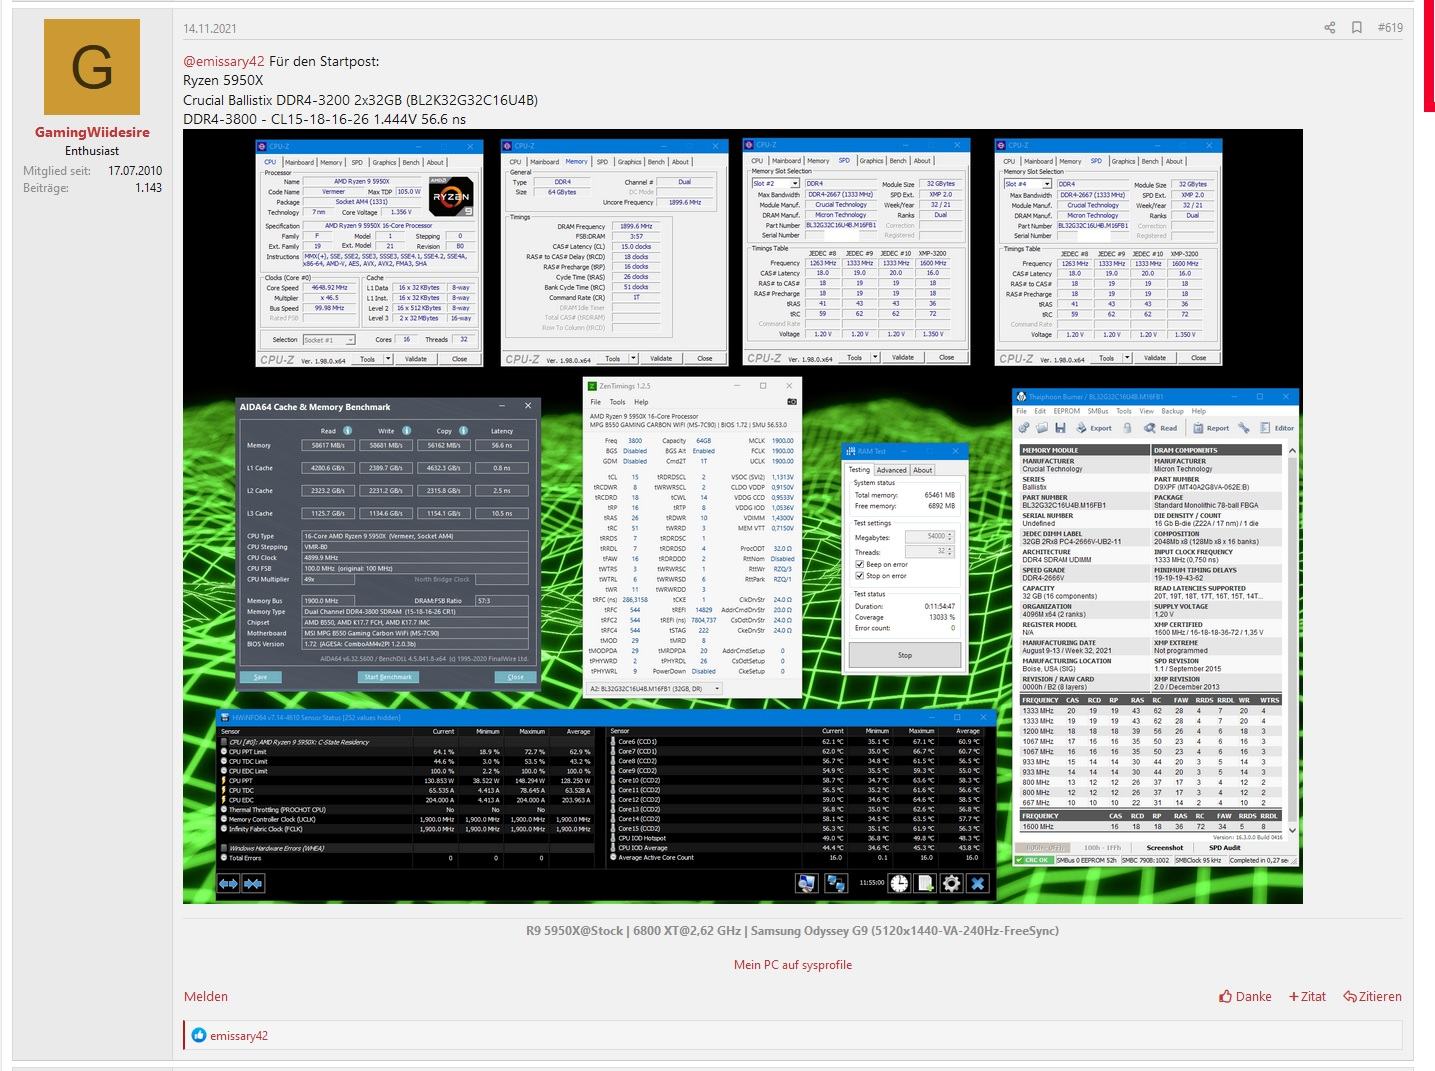Click the #619 post number link
The height and width of the screenshot is (1071, 1435).
point(1390,28)
